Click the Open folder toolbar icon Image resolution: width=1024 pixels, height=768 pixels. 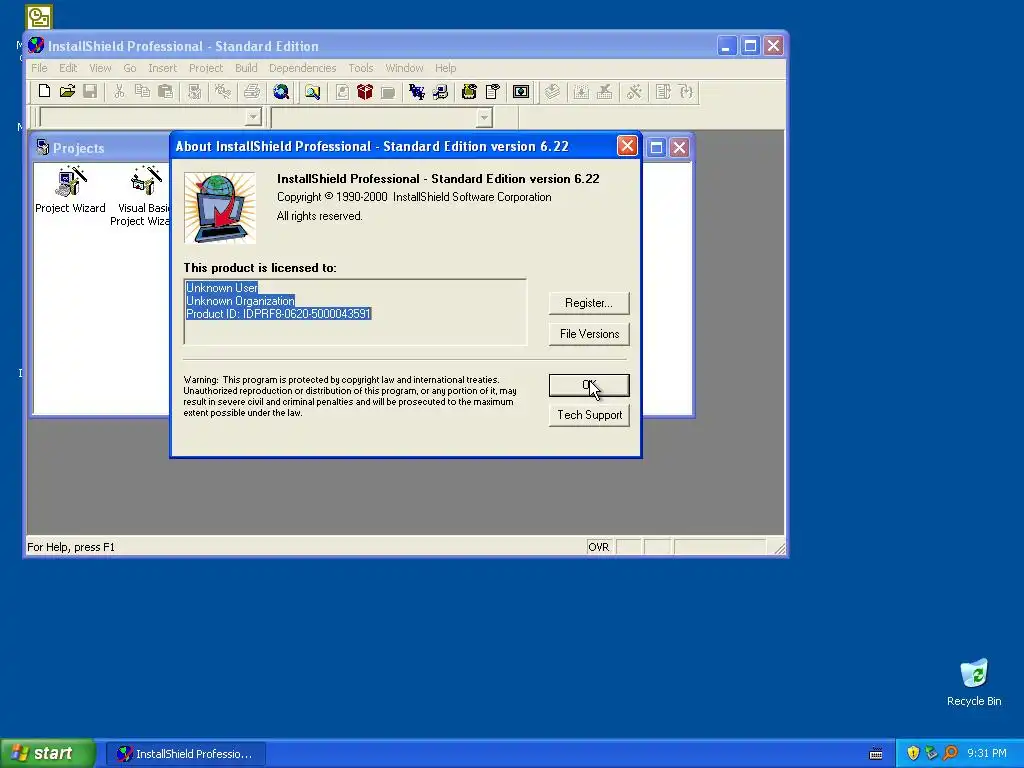[67, 91]
